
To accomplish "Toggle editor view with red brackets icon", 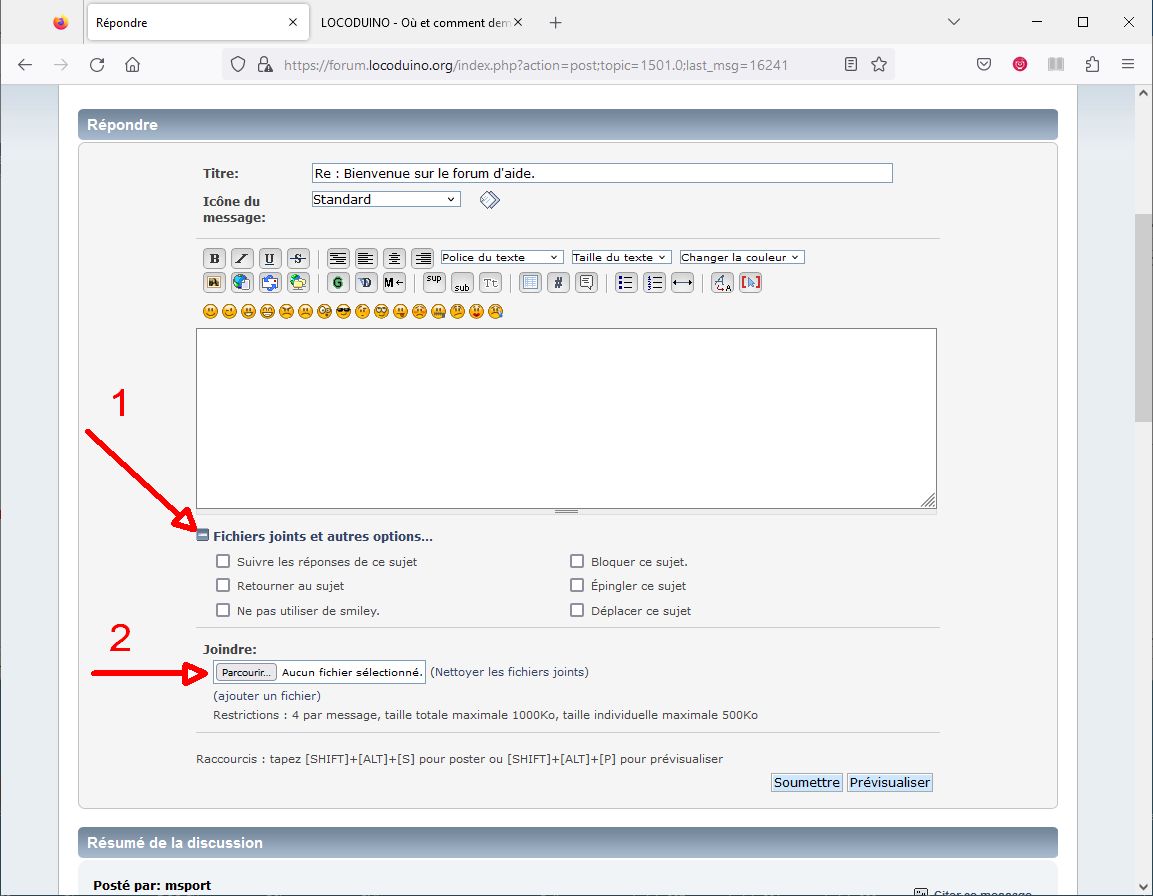I will tap(750, 282).
